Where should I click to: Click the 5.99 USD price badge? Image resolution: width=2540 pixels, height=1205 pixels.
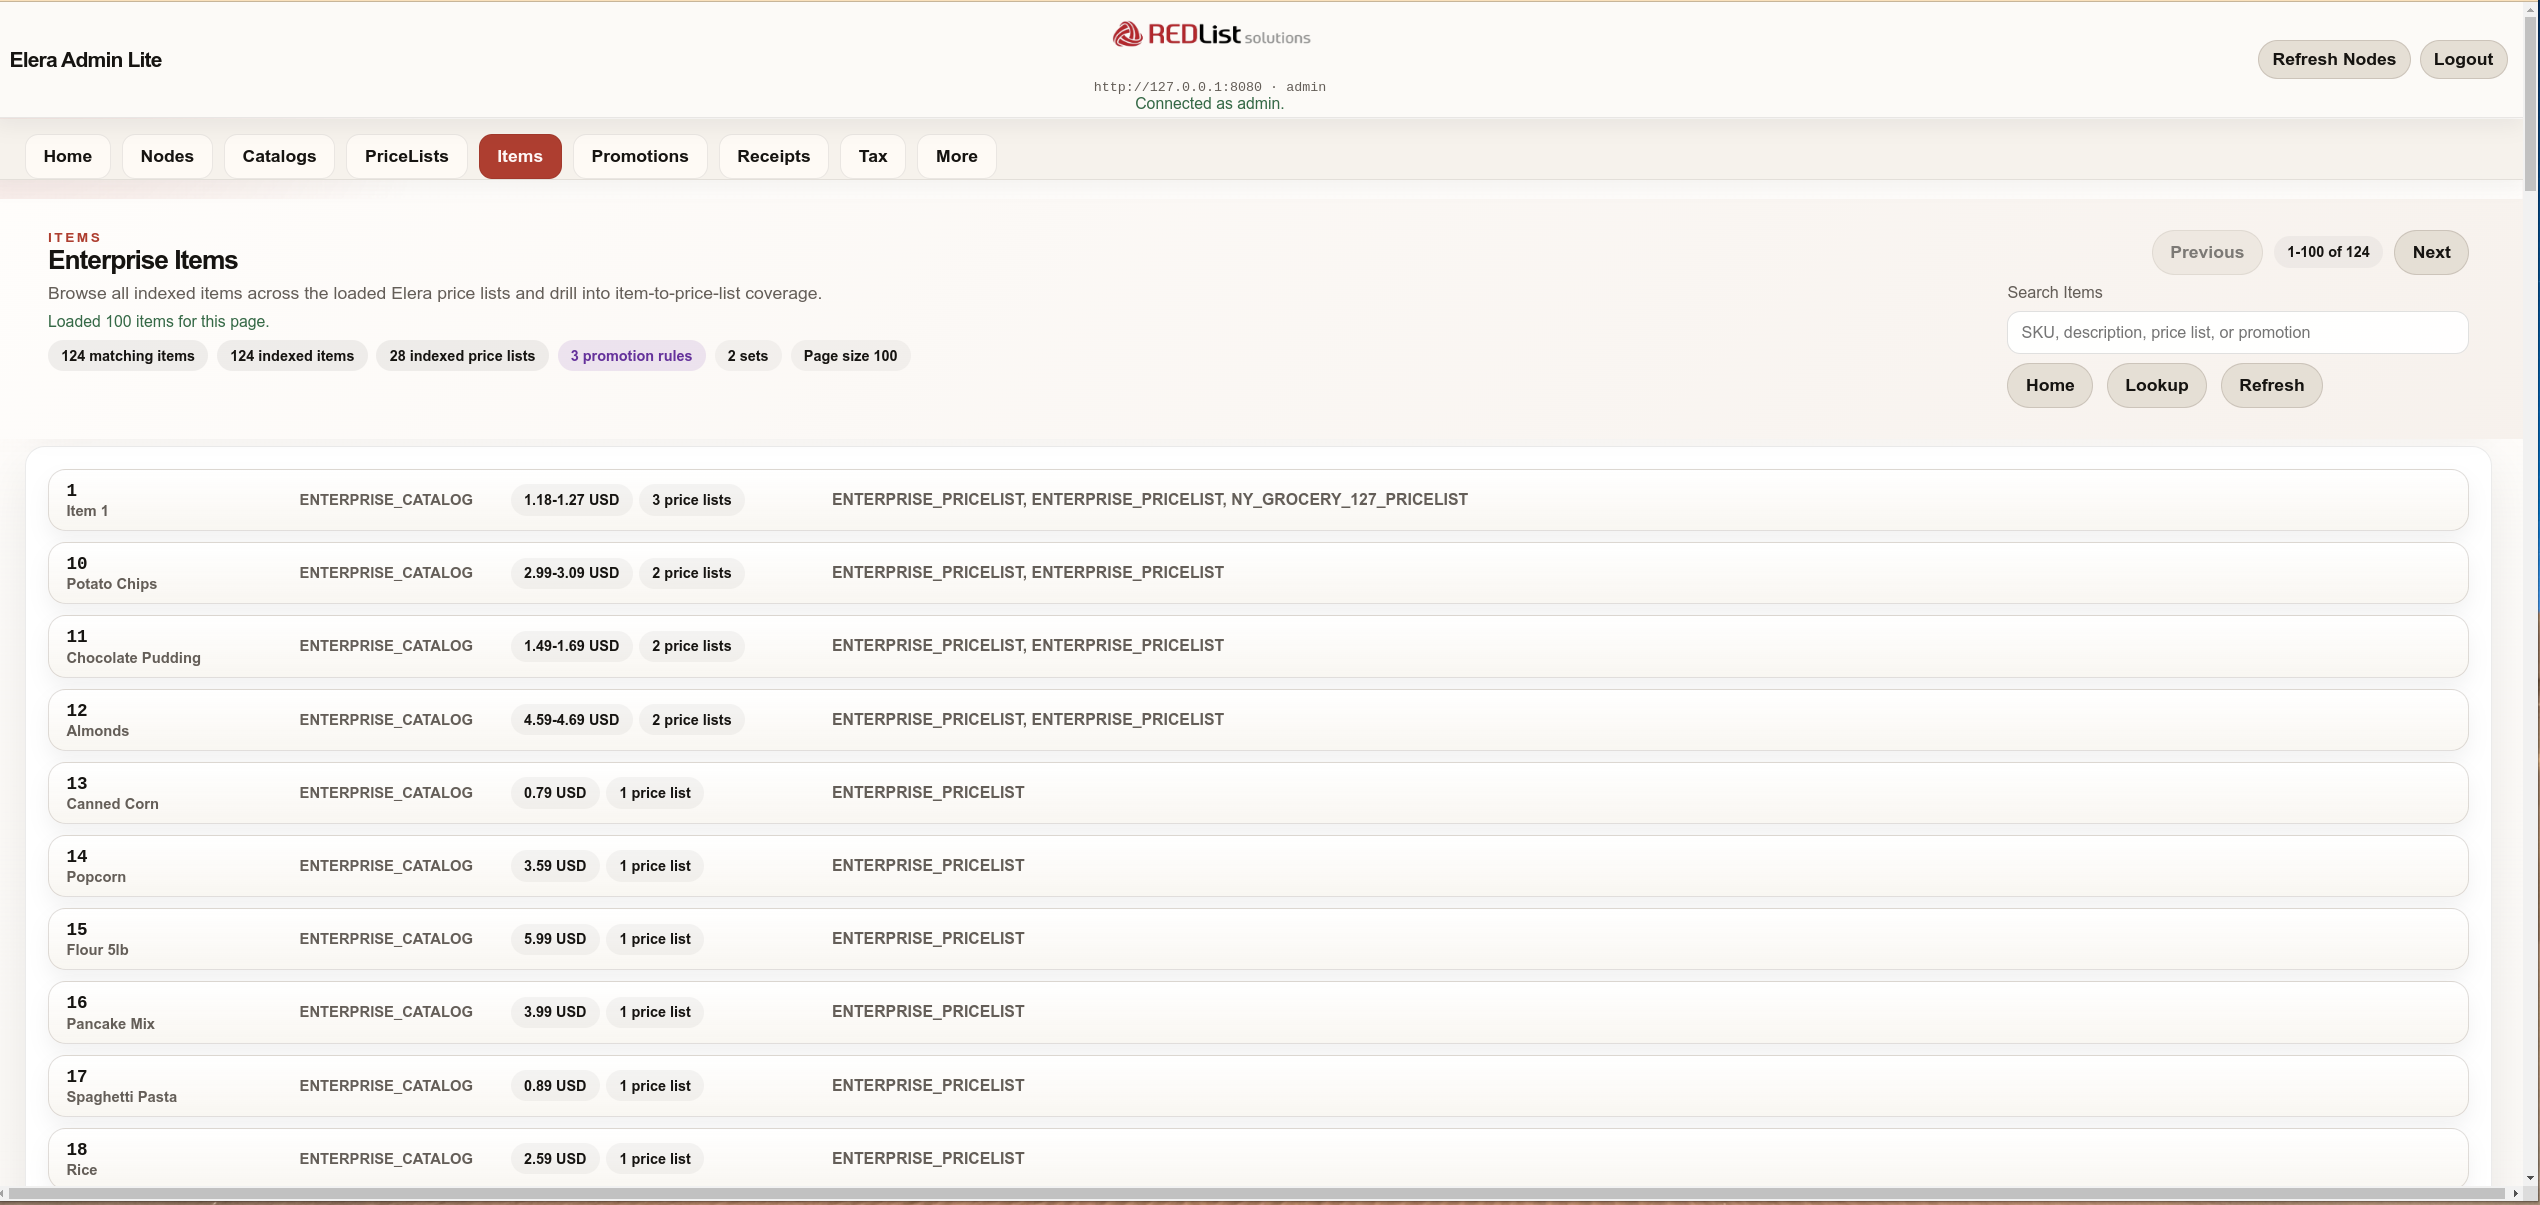(555, 939)
